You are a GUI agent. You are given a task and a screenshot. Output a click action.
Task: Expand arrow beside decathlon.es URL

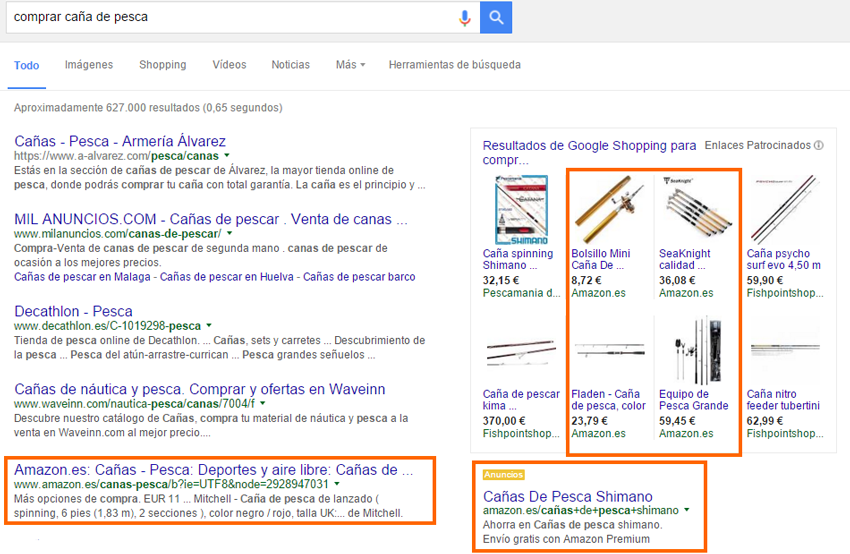pyautogui.click(x=209, y=326)
